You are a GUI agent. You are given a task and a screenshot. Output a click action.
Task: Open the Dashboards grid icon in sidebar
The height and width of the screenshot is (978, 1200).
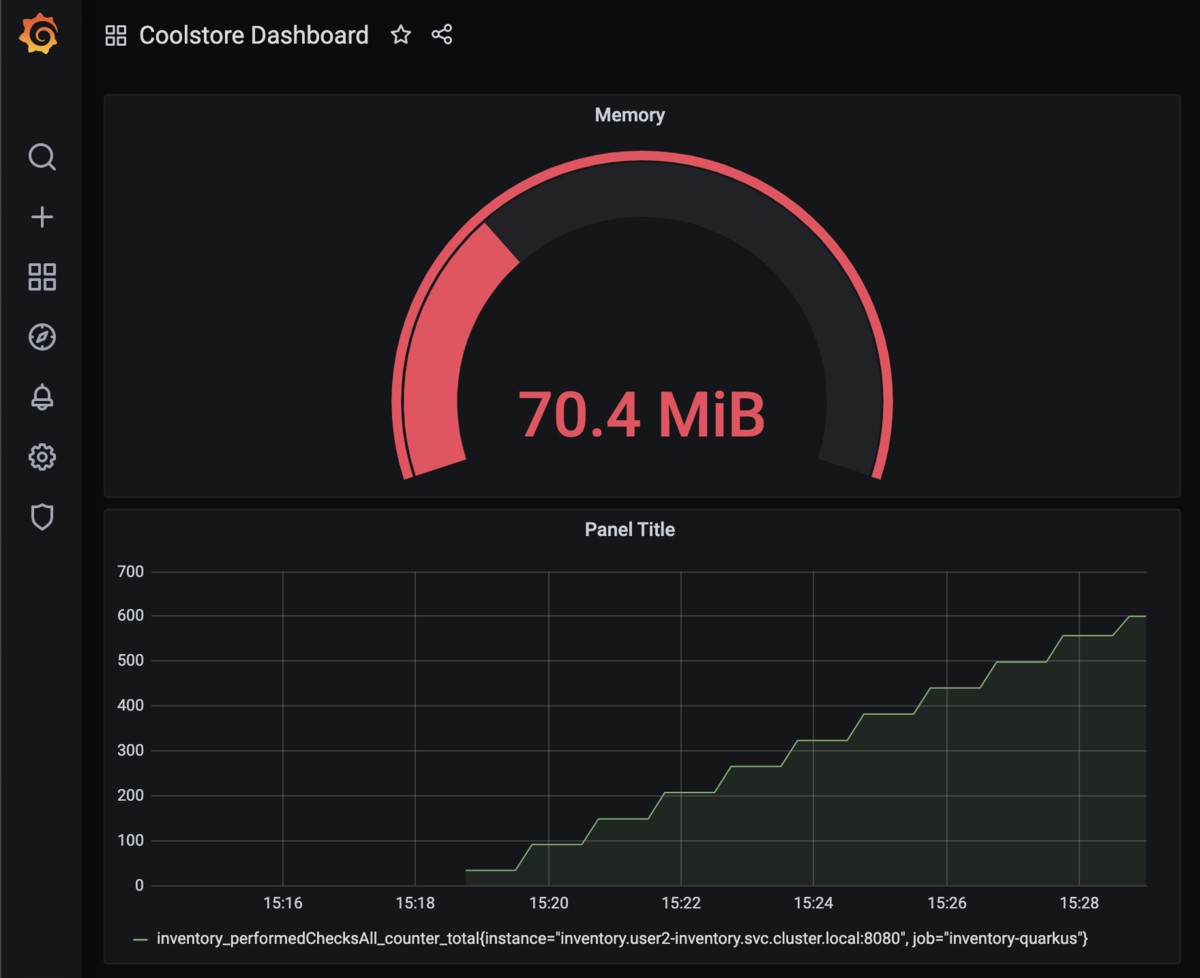pos(42,277)
